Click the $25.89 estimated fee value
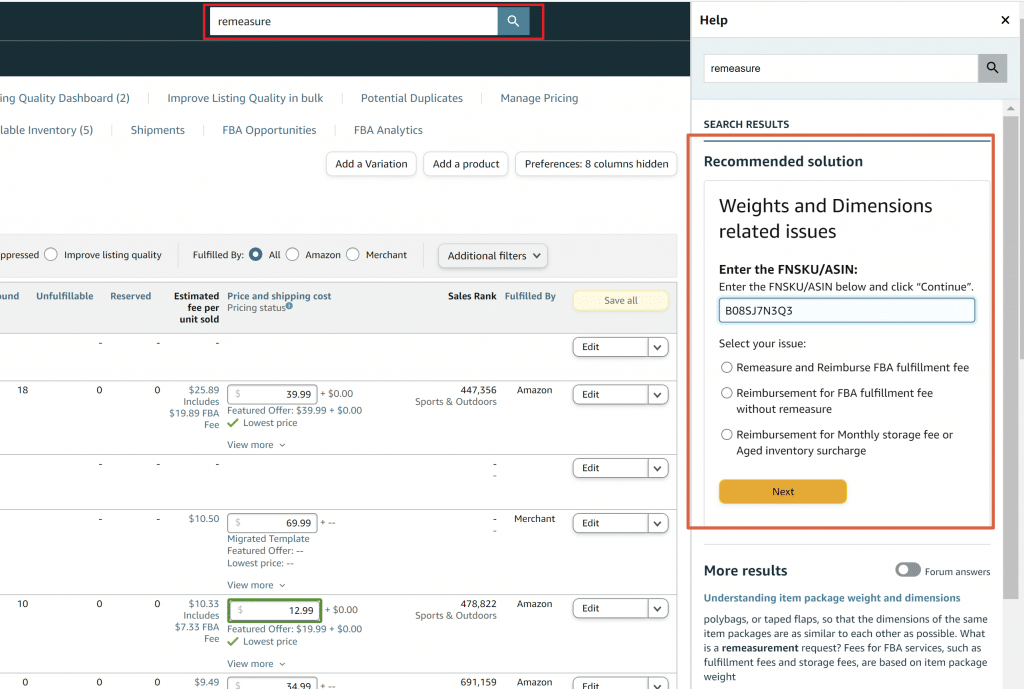 (204, 390)
